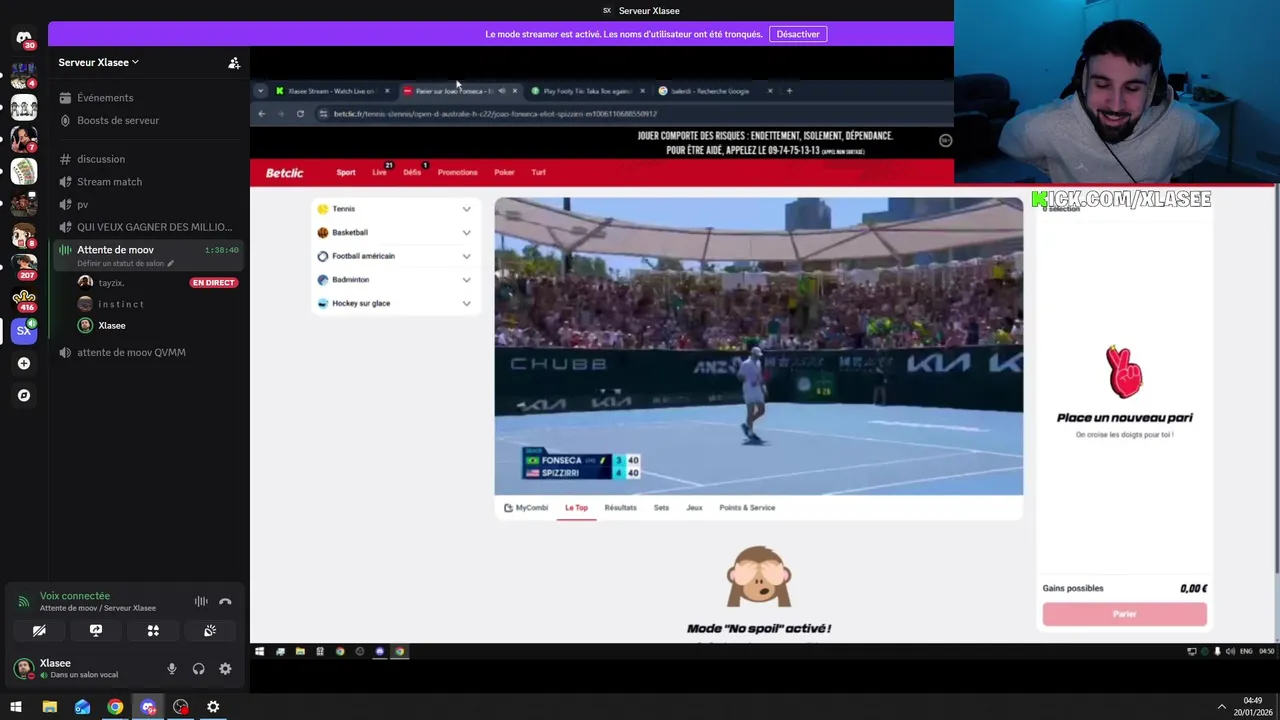This screenshot has width=1280, height=720.
Task: Click the Parier bet button
Action: 1125,614
